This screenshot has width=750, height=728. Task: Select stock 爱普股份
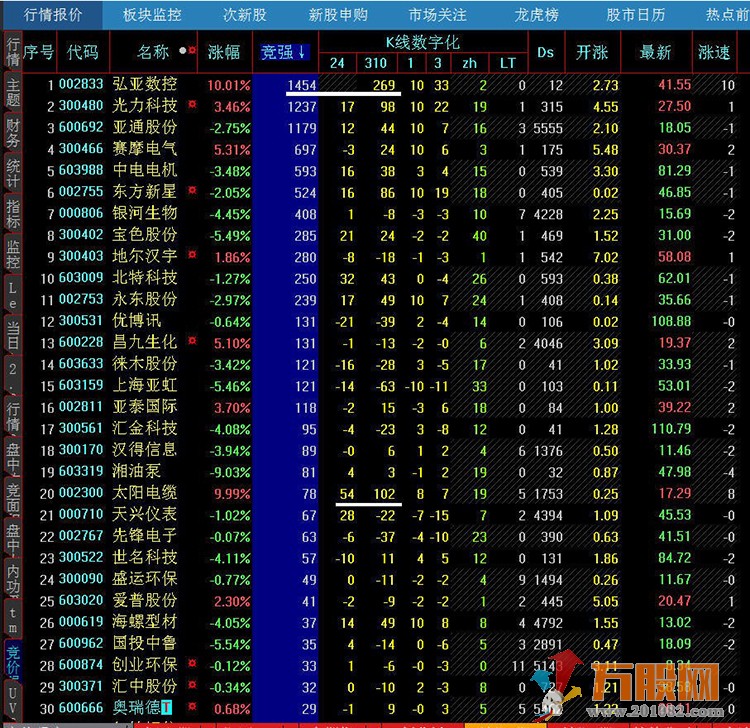click(145, 601)
